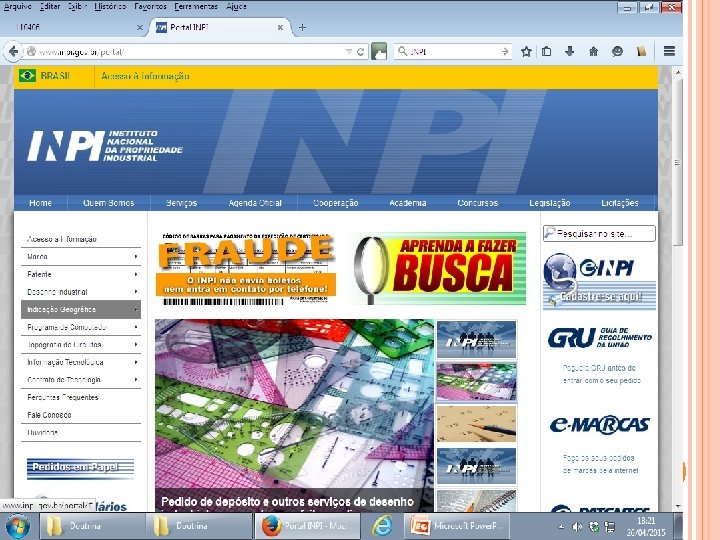This screenshot has height=540, width=720.
Task: Expand Patente submenu arrow
Action: (136, 274)
